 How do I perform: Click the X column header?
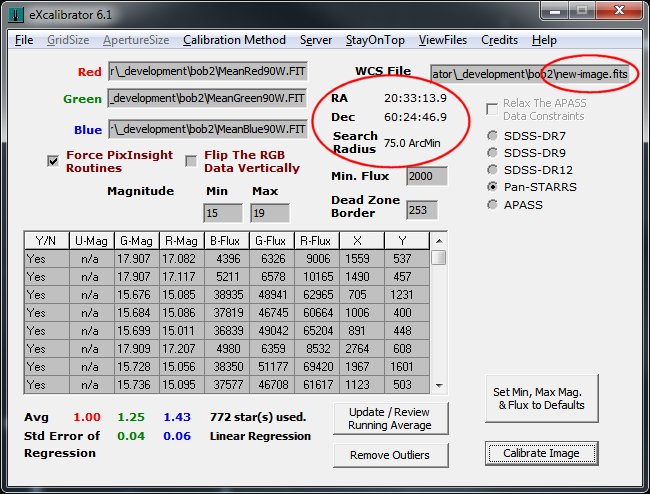coord(361,241)
